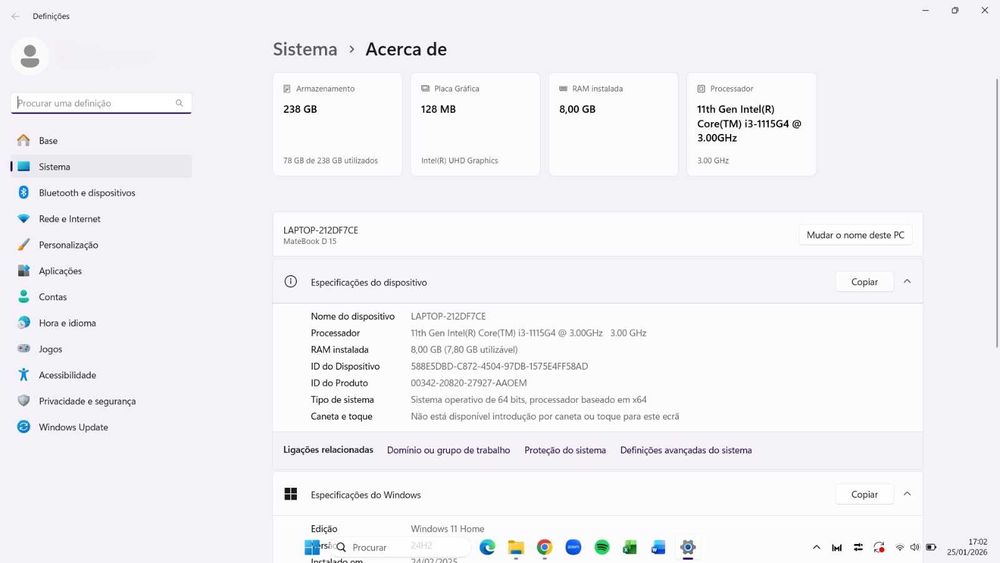Click the Settings gear icon on the taskbar
Image resolution: width=1000 pixels, height=563 pixels.
688,547
